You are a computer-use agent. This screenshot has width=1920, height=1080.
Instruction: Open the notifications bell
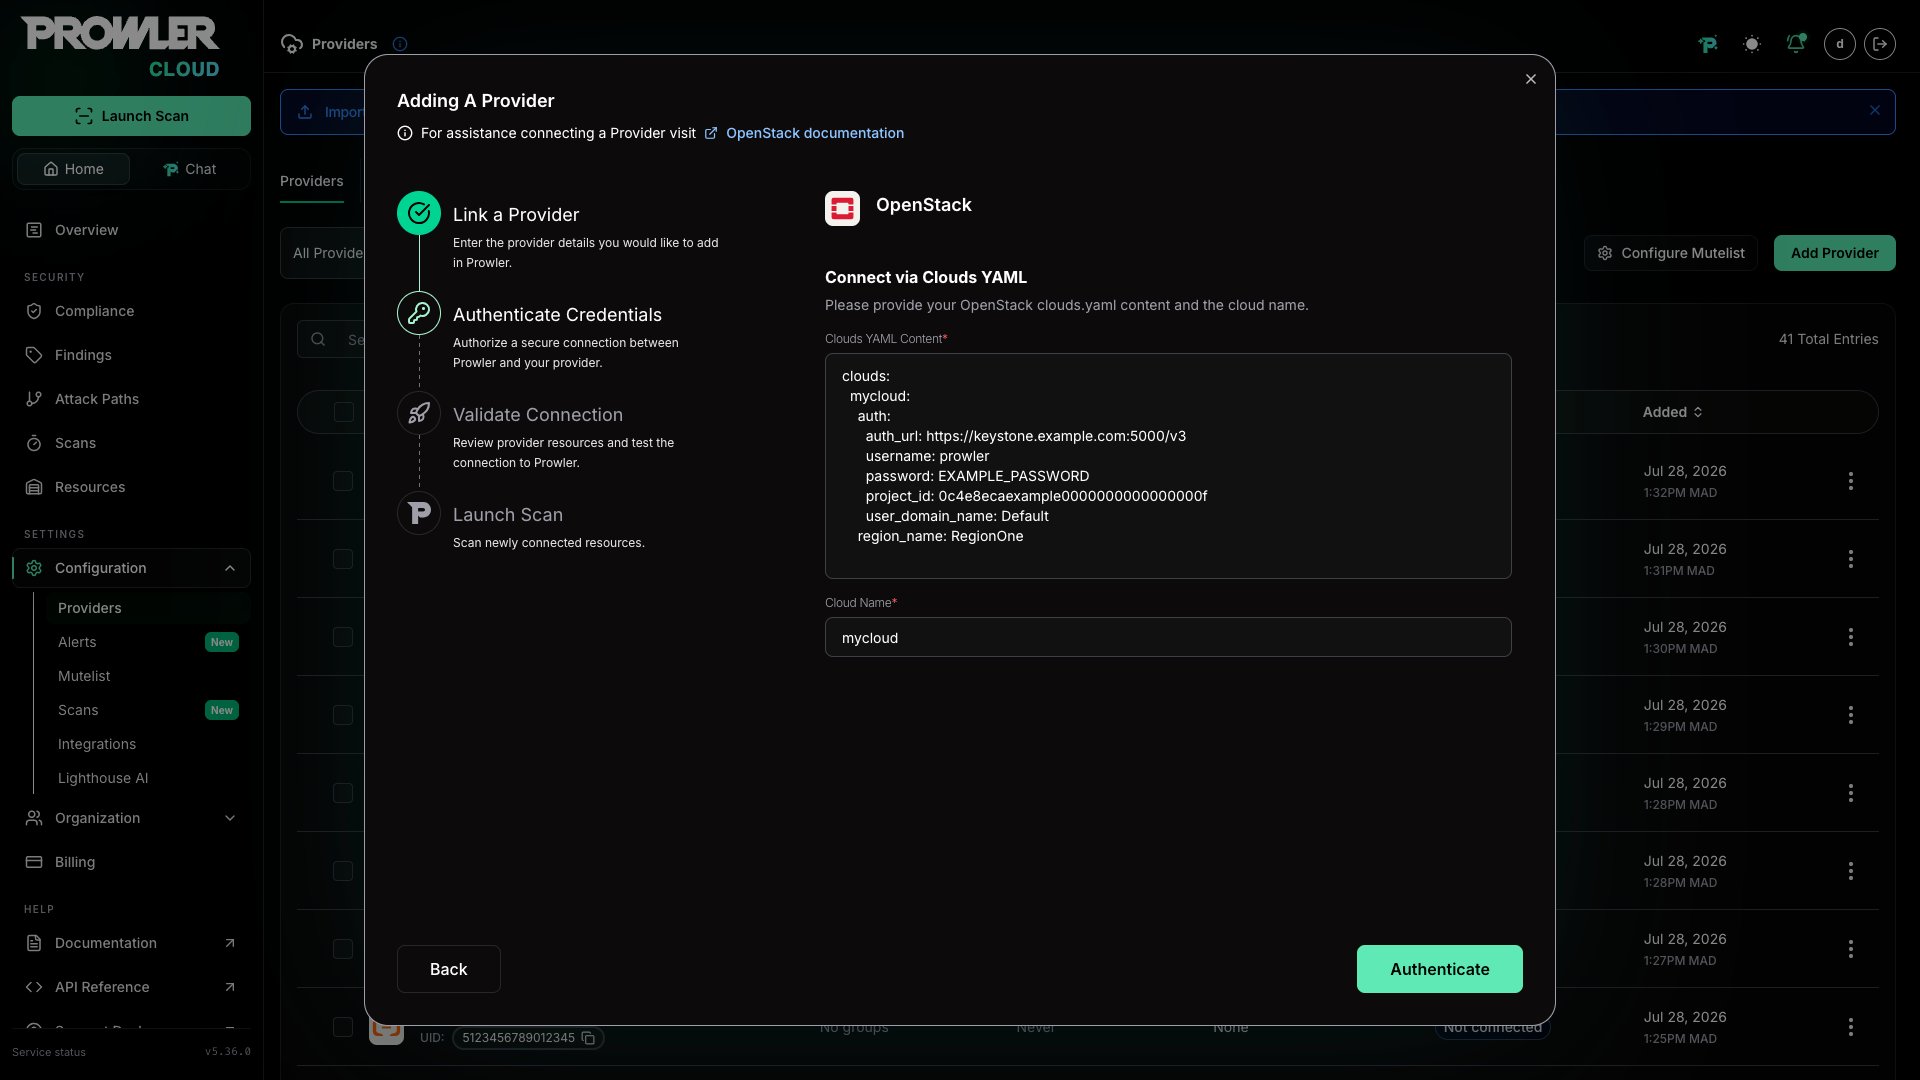(x=1796, y=44)
